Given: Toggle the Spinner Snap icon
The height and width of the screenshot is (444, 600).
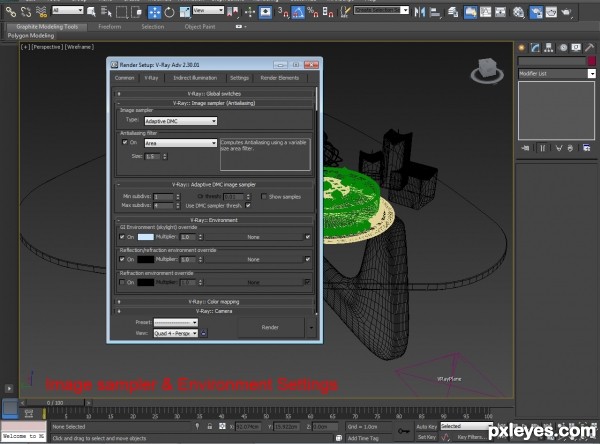Looking at the screenshot, I should click(x=328, y=12).
